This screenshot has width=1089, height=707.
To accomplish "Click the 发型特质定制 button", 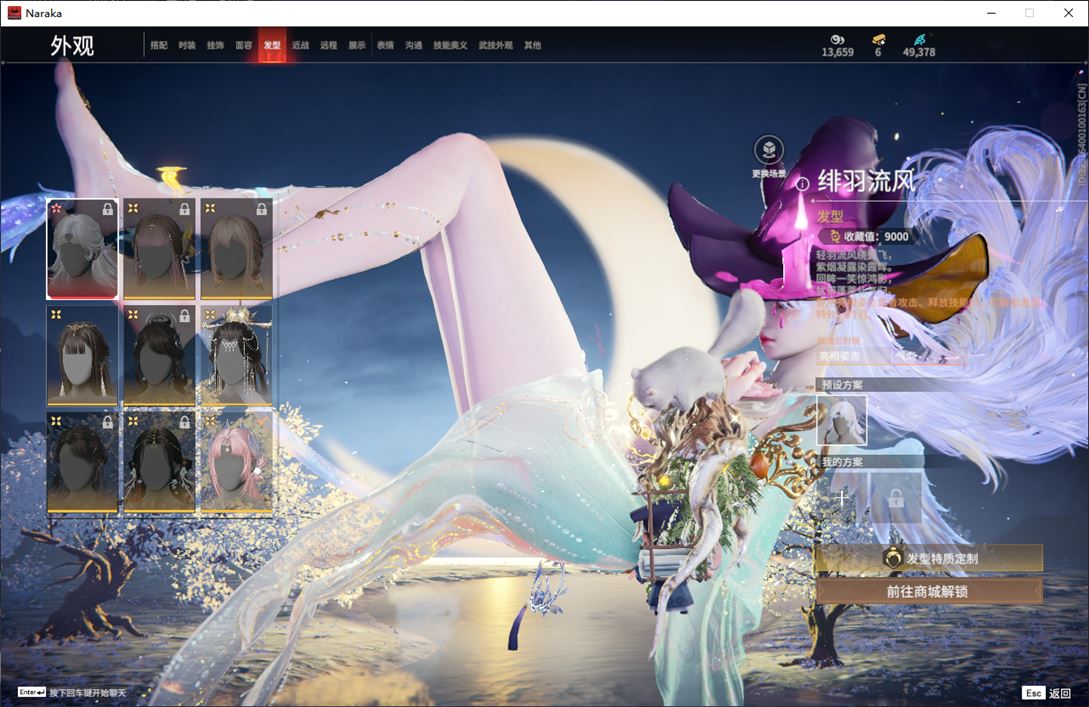I will [x=929, y=558].
